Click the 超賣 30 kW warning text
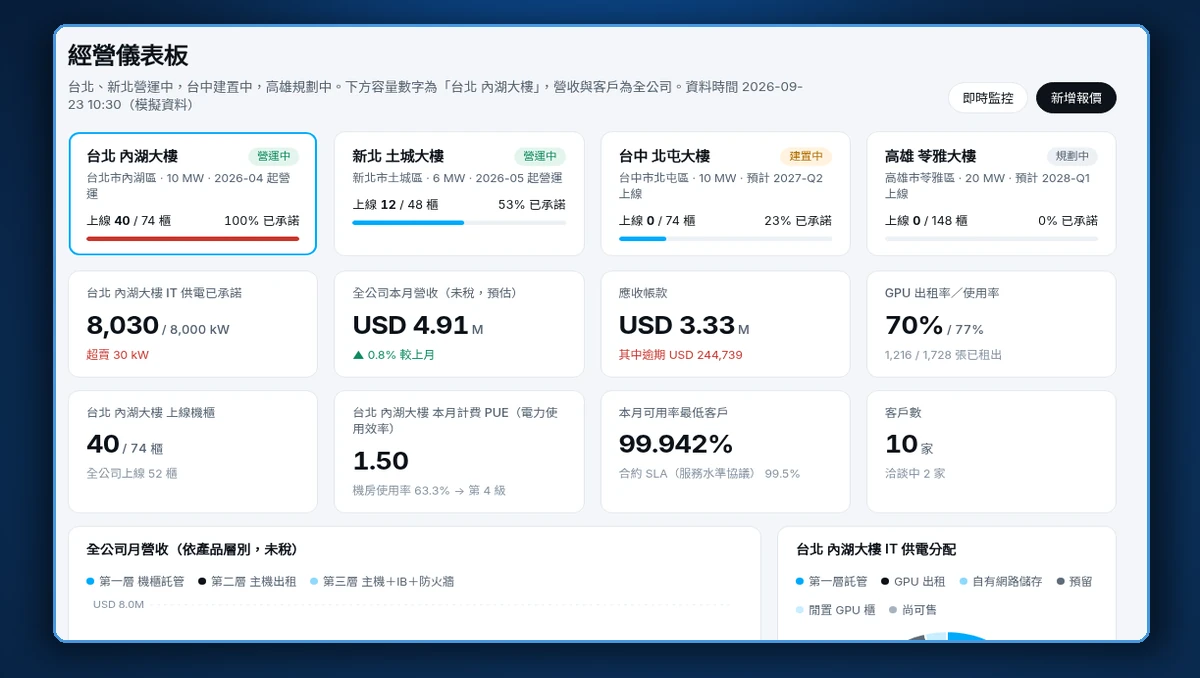This screenshot has height=678, width=1200. [118, 355]
